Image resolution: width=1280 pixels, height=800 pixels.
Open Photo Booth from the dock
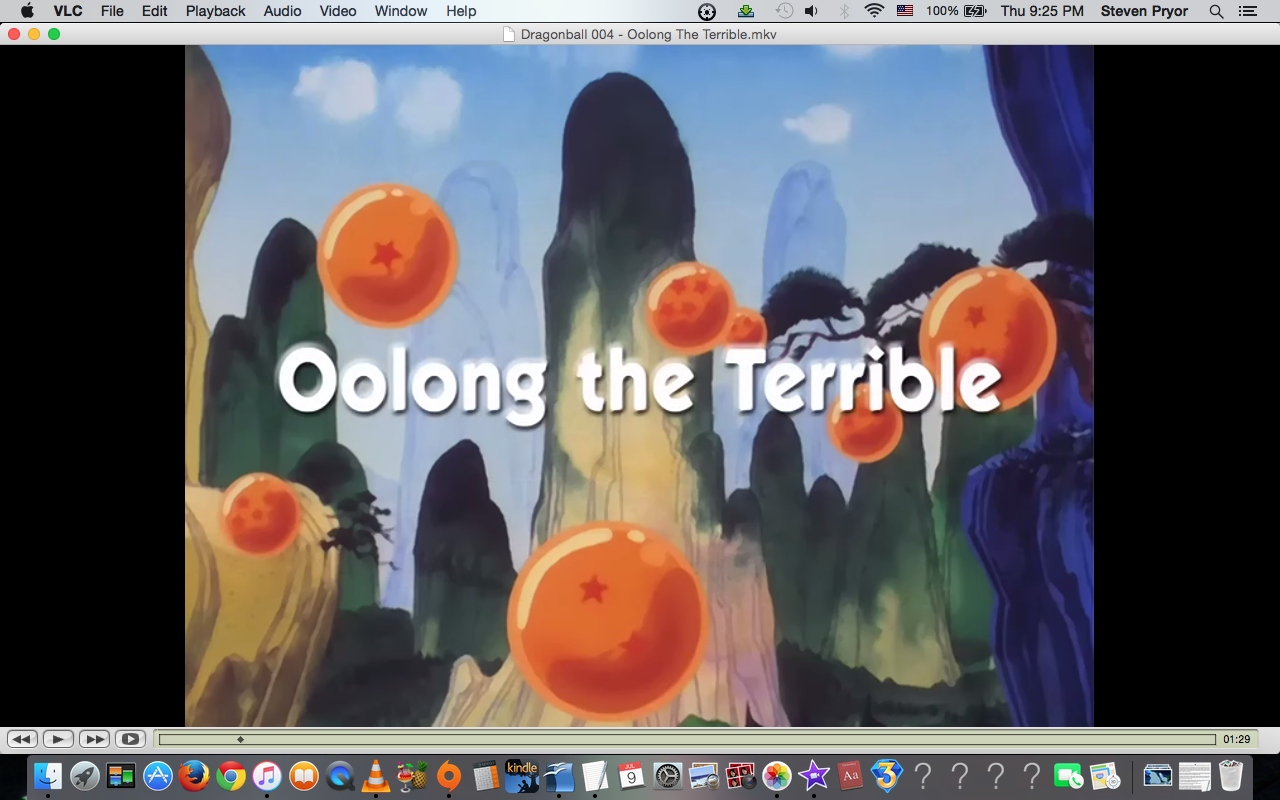(x=741, y=775)
